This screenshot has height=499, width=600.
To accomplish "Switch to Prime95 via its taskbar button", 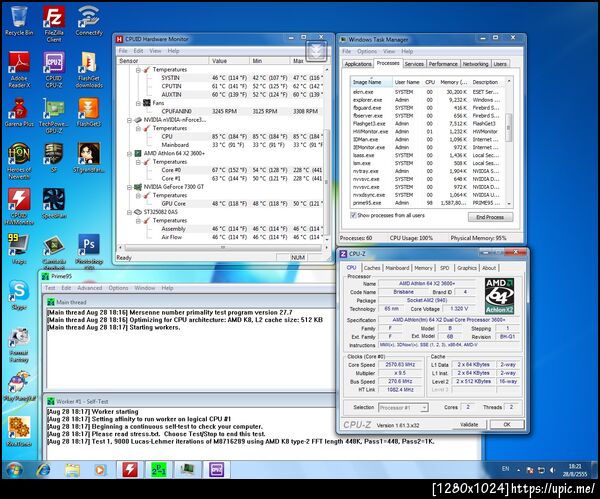I will pos(158,470).
